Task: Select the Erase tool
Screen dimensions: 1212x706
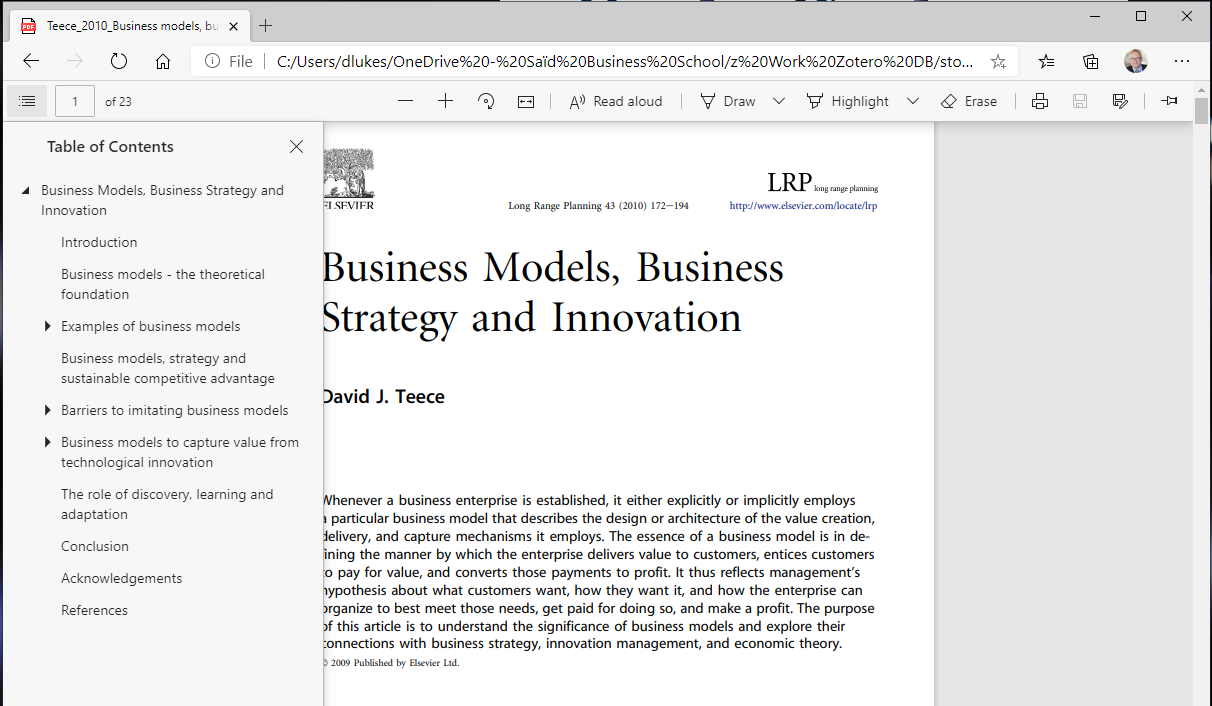Action: pyautogui.click(x=969, y=101)
